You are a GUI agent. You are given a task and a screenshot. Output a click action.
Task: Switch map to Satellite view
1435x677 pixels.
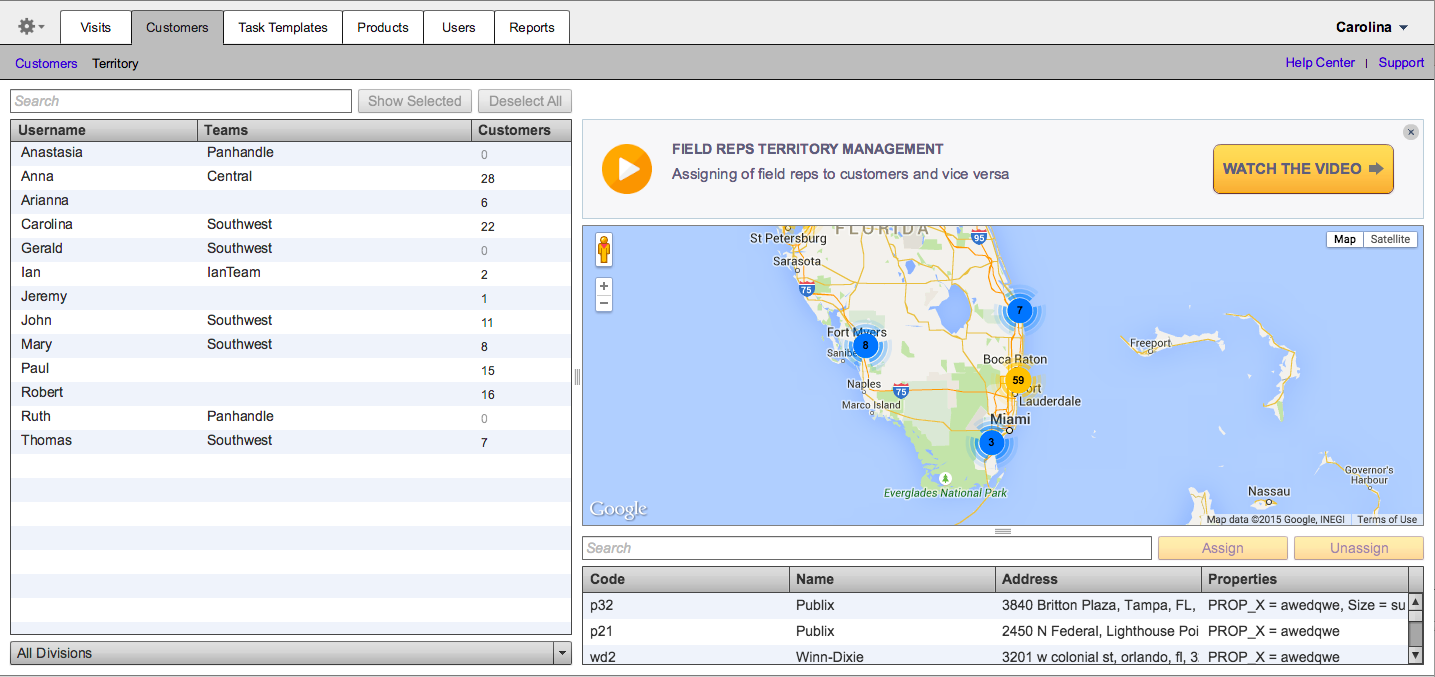[1390, 239]
